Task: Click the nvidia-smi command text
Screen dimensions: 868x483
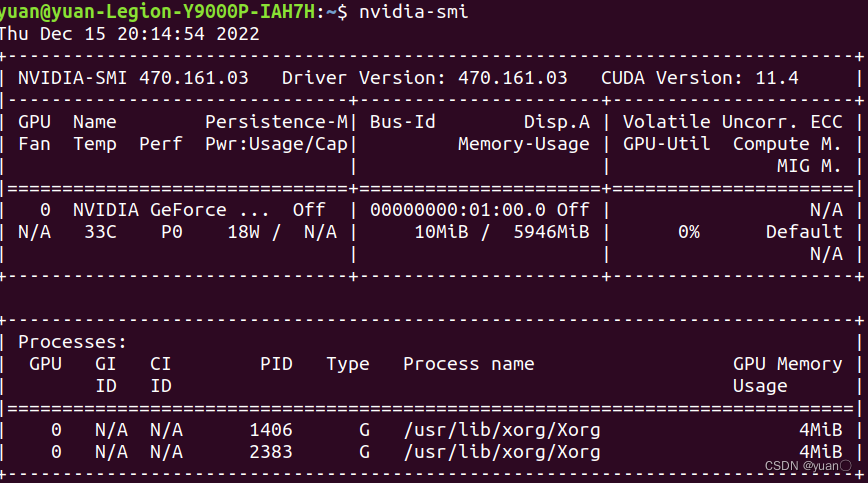Action: coord(414,12)
